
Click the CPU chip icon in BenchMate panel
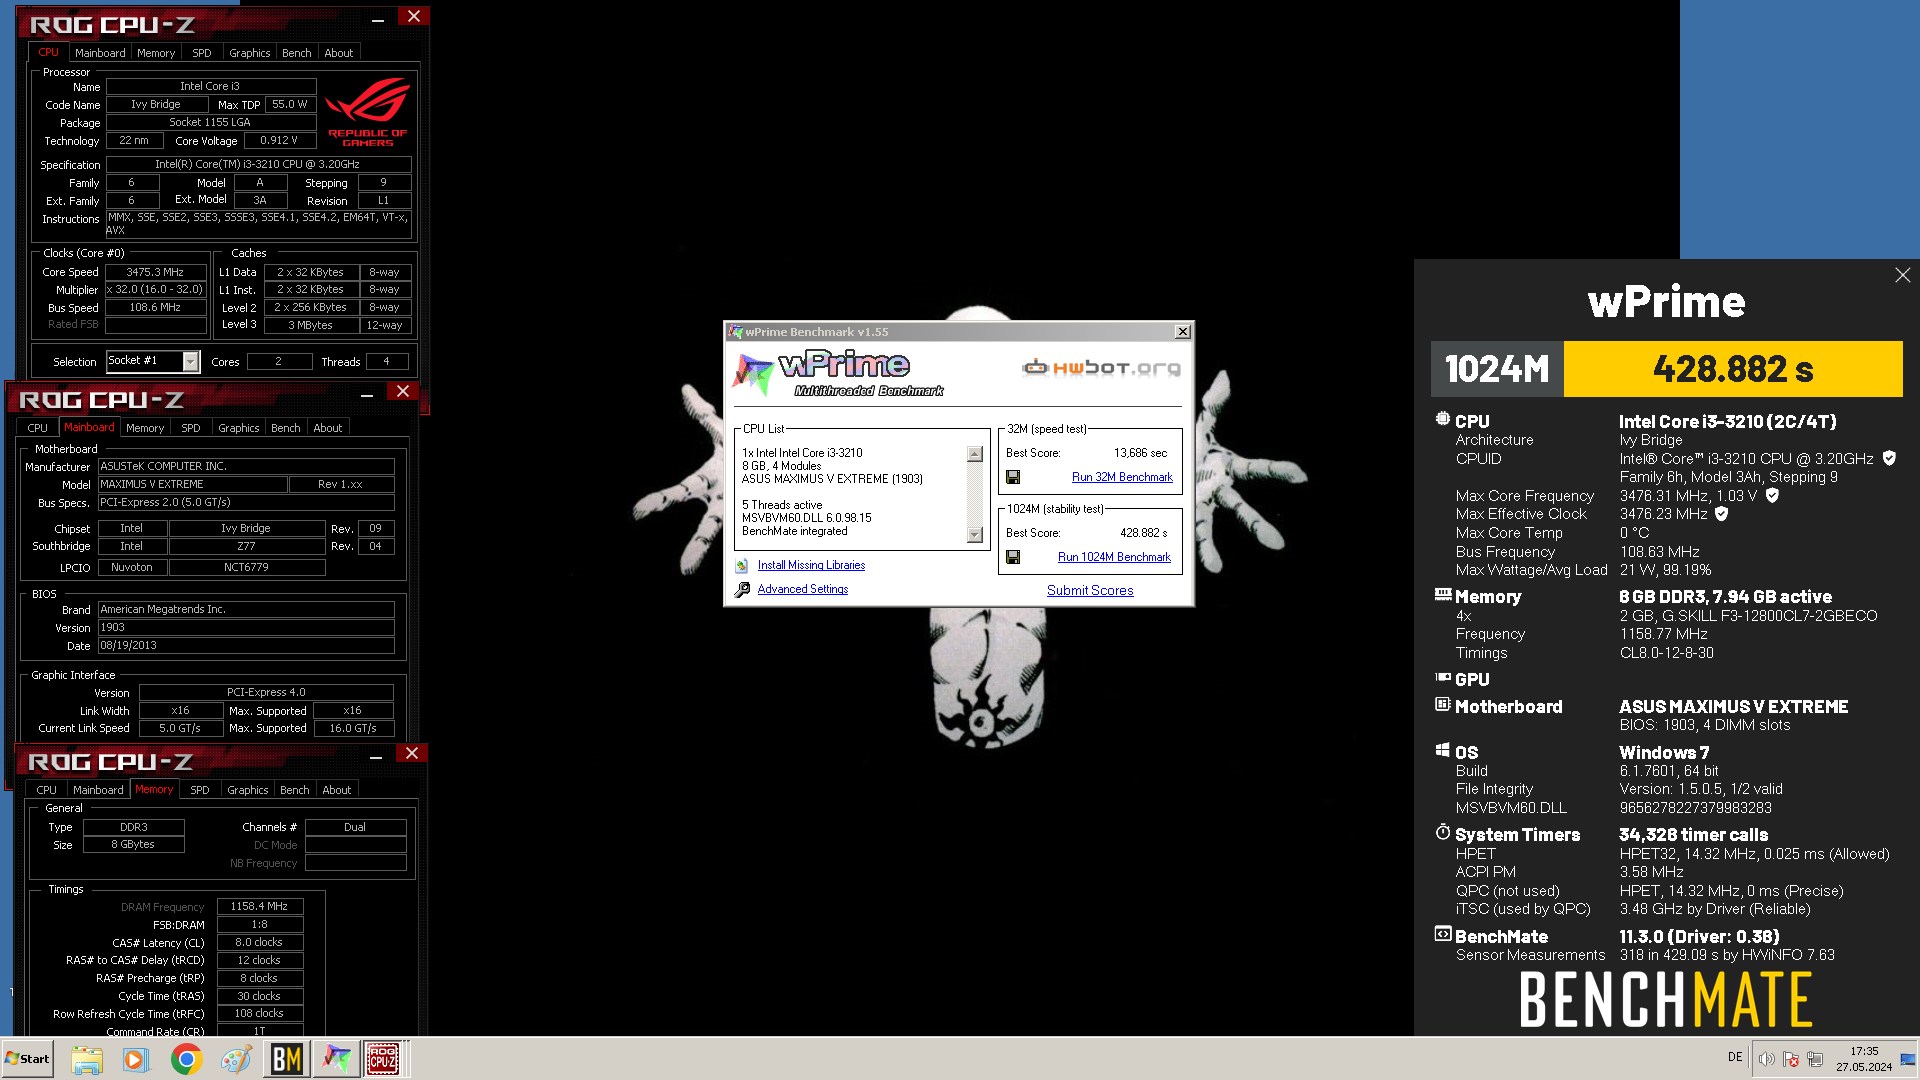1442,420
